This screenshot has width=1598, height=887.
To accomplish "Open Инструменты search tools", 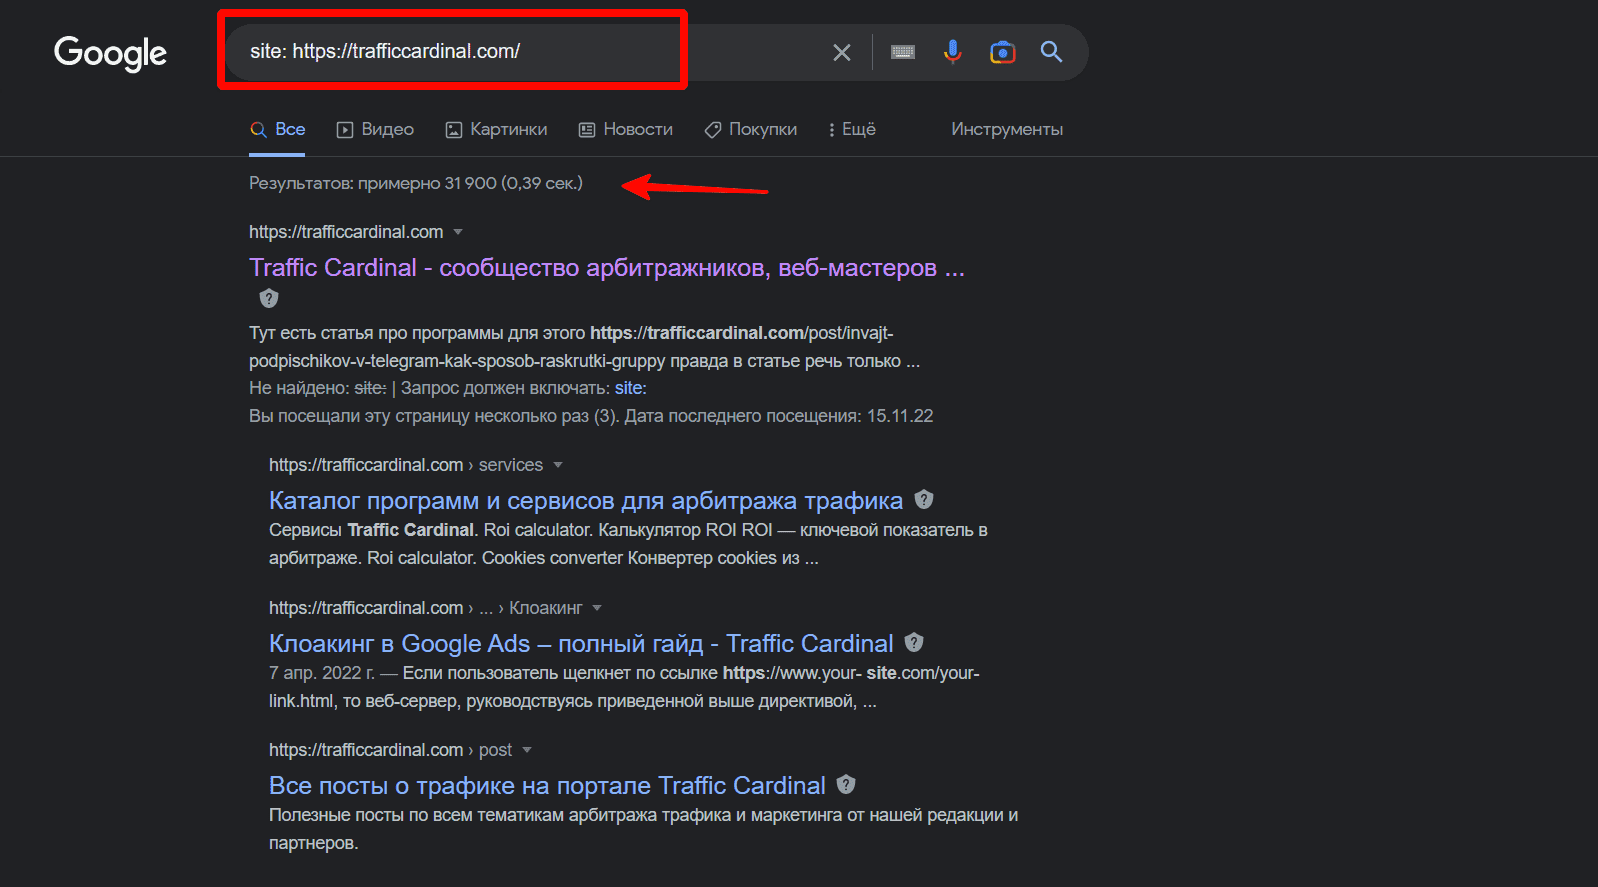I will (1006, 130).
